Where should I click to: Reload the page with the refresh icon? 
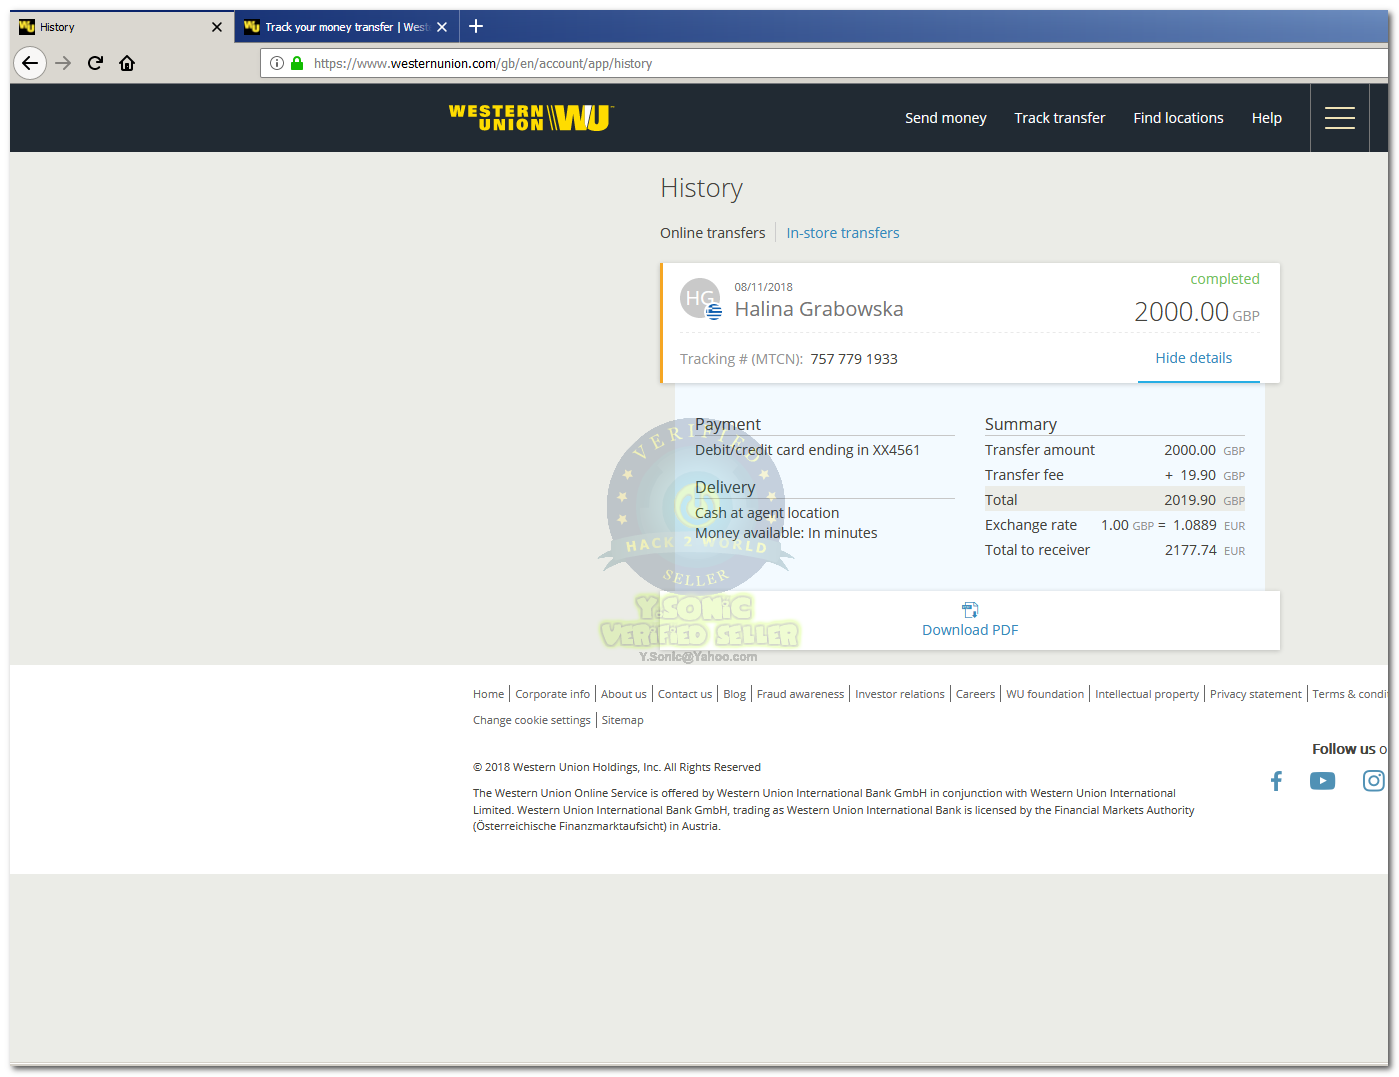coord(95,63)
